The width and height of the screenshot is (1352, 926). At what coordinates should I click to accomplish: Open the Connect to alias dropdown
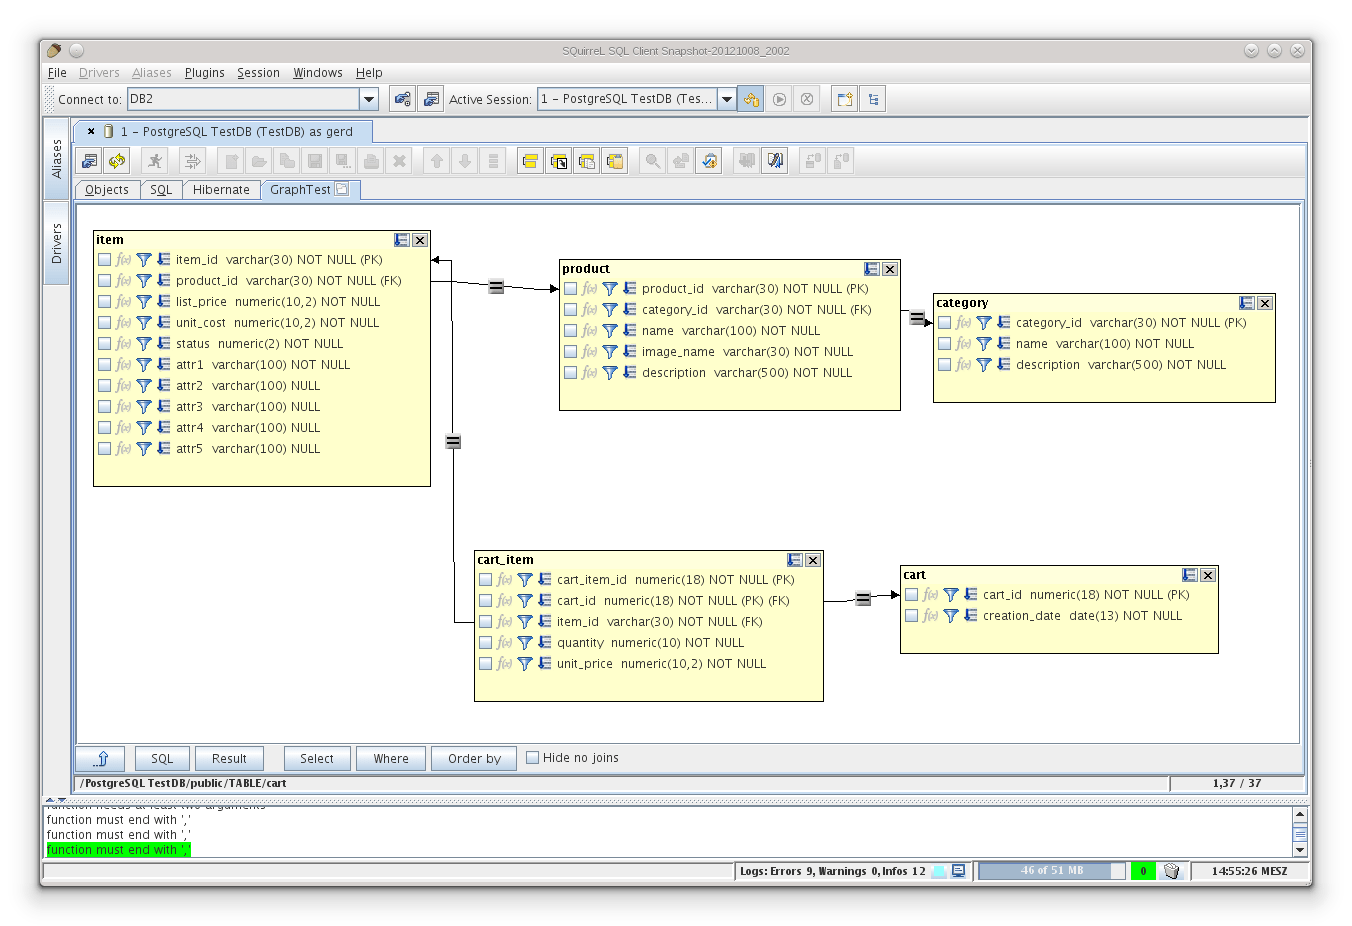click(x=369, y=98)
